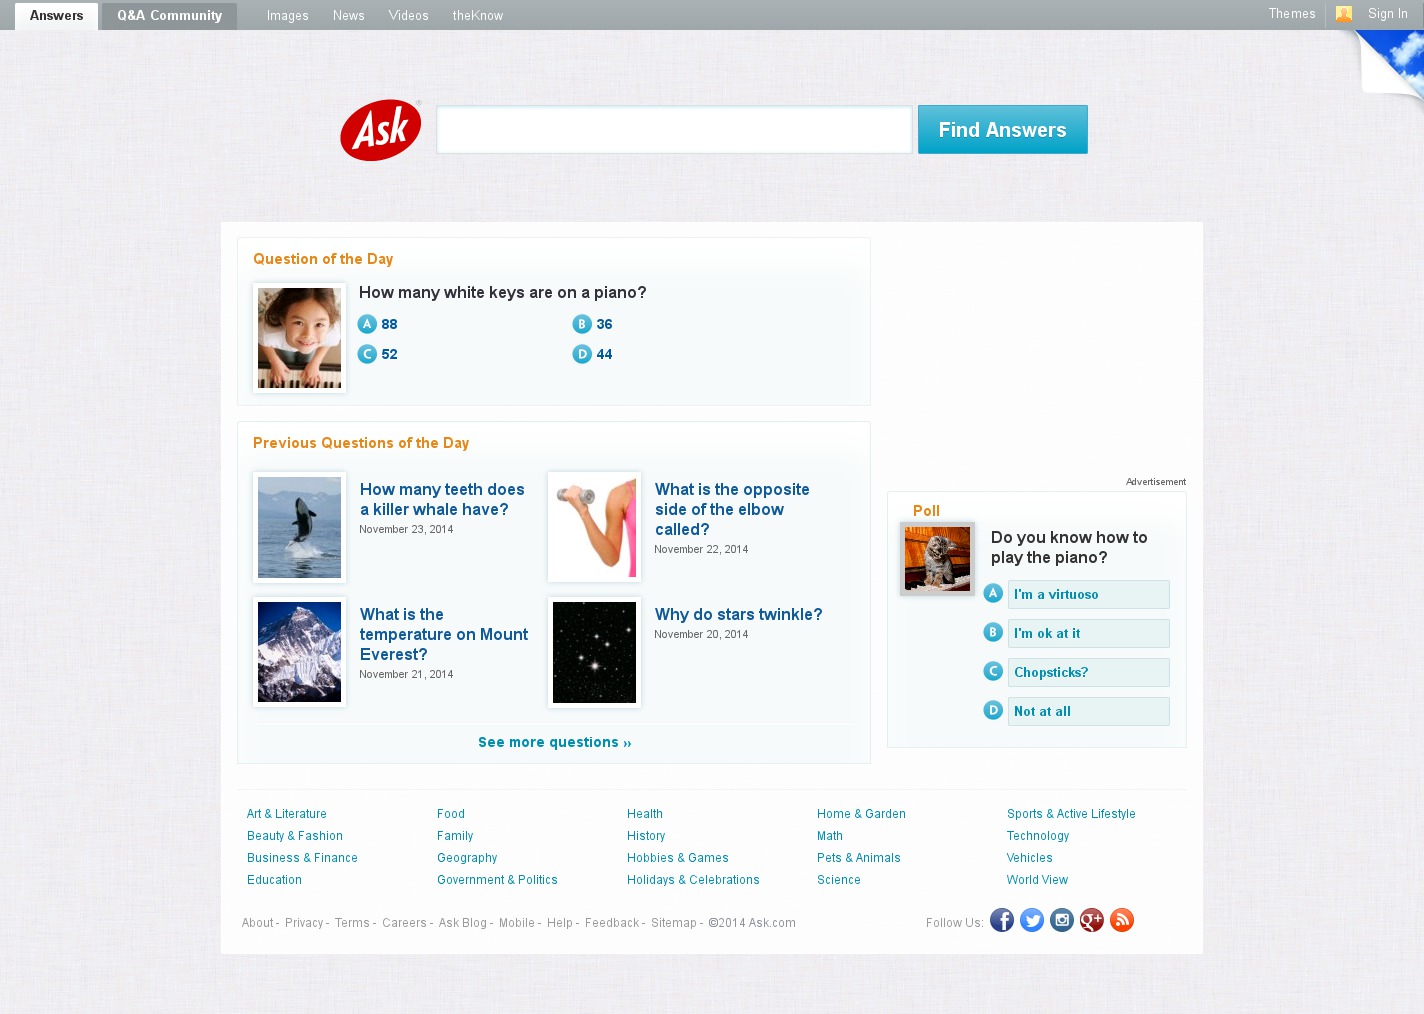Open the cat at piano poll thumbnail
Viewport: 1424px width, 1014px height.
point(937,559)
